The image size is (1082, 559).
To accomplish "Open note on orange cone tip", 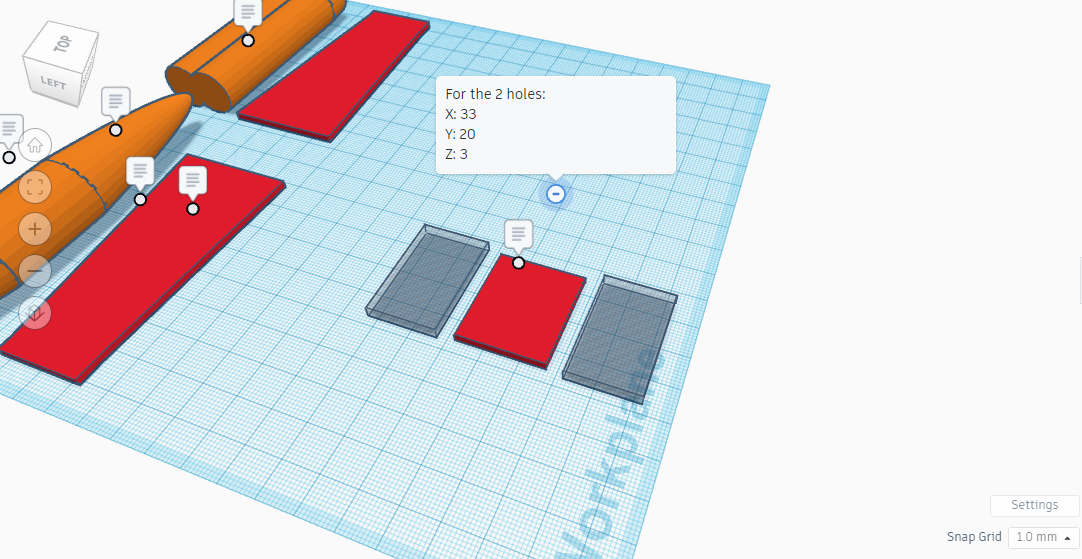I will click(116, 103).
